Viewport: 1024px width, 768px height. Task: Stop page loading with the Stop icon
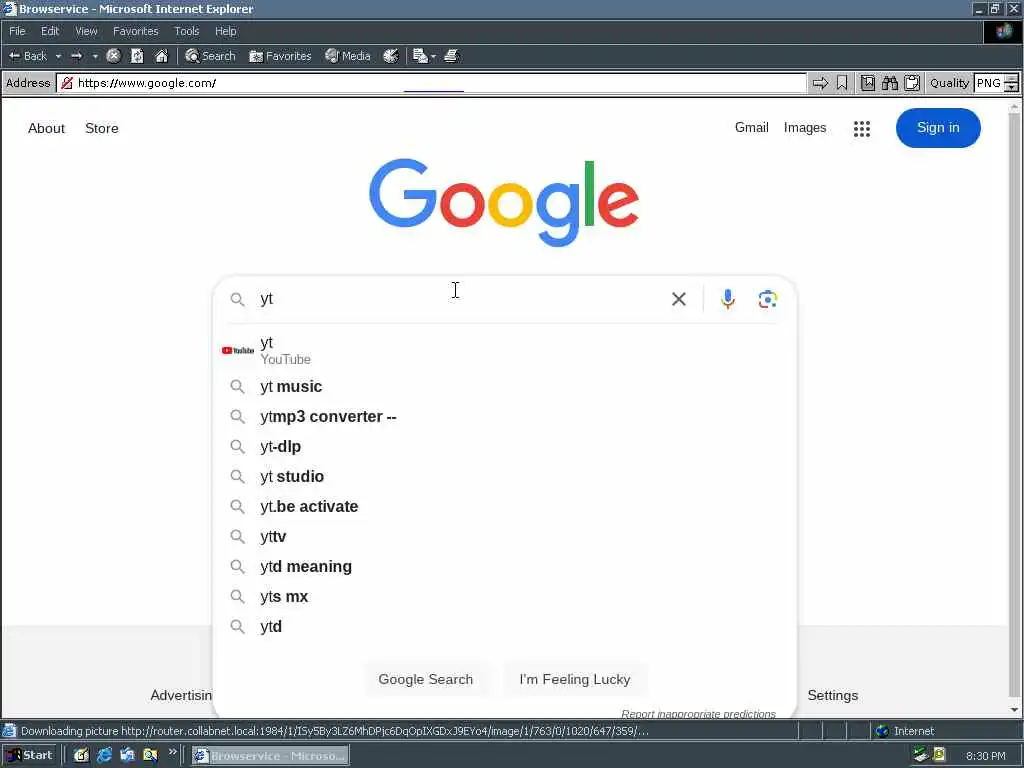(113, 56)
